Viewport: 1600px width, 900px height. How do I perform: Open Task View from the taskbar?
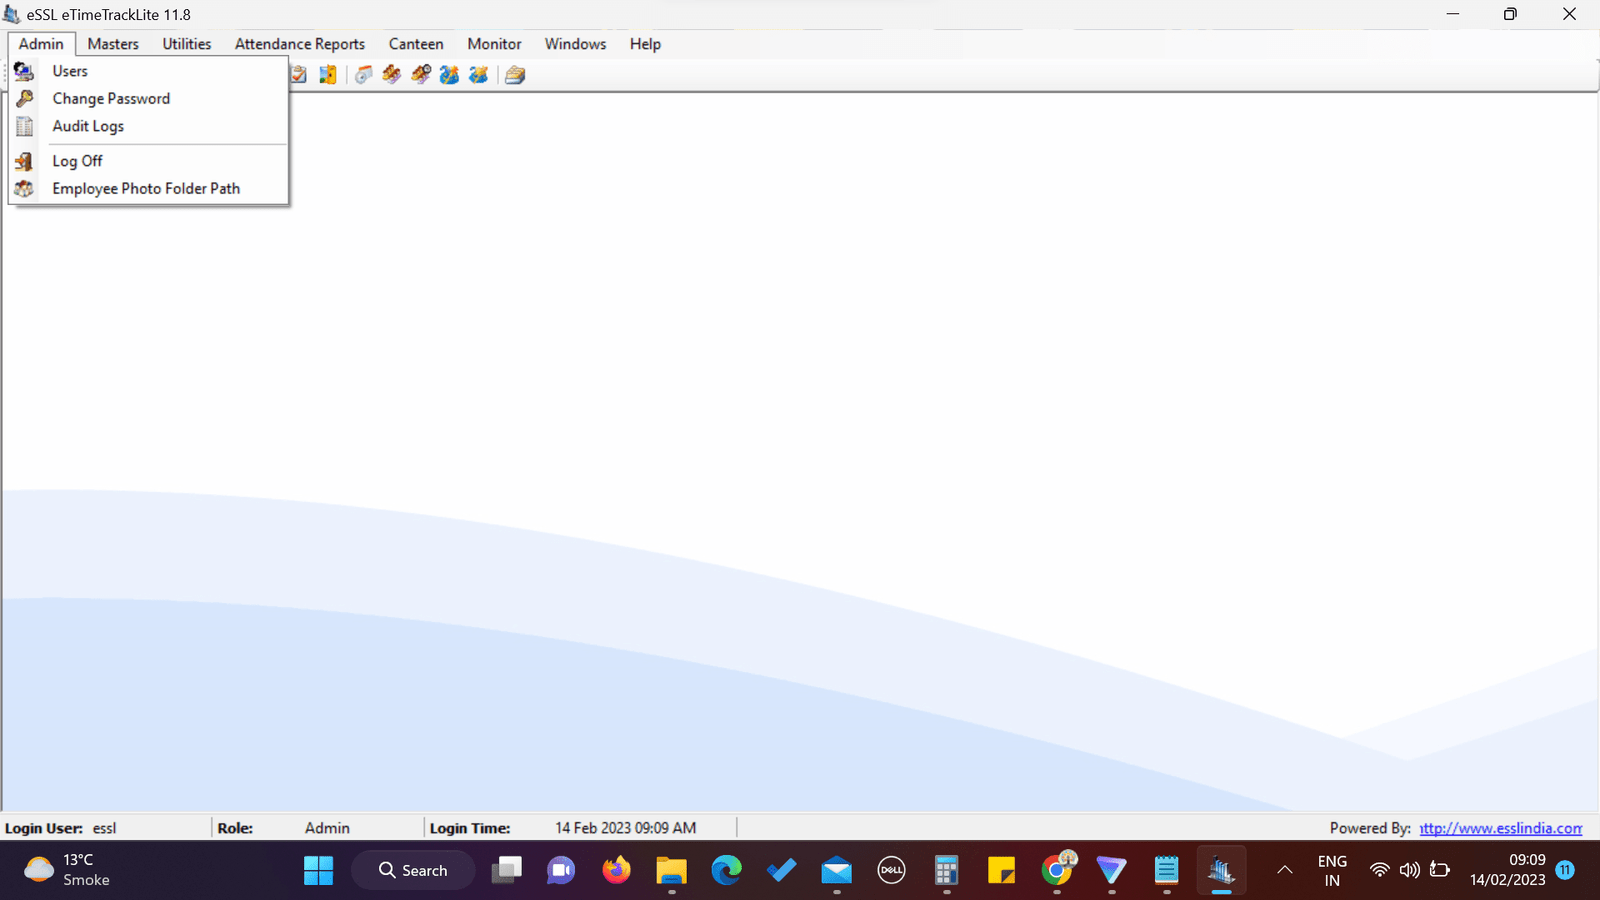point(507,870)
